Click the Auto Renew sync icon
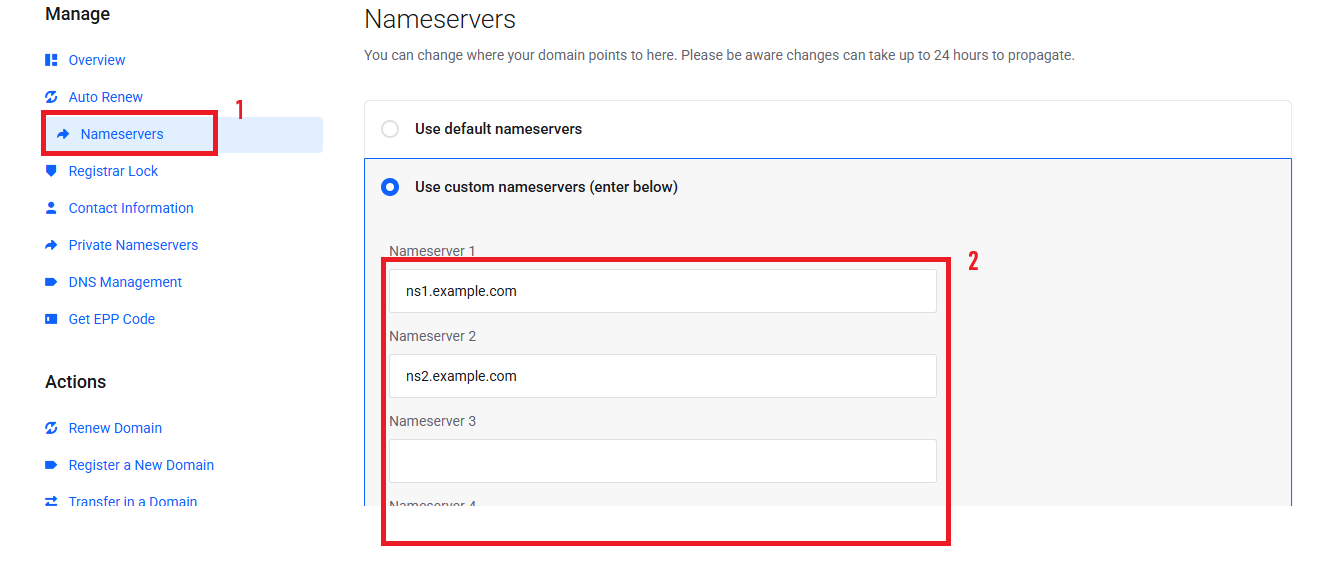Screen dimensions: 1331x571 pyautogui.click(x=51, y=97)
